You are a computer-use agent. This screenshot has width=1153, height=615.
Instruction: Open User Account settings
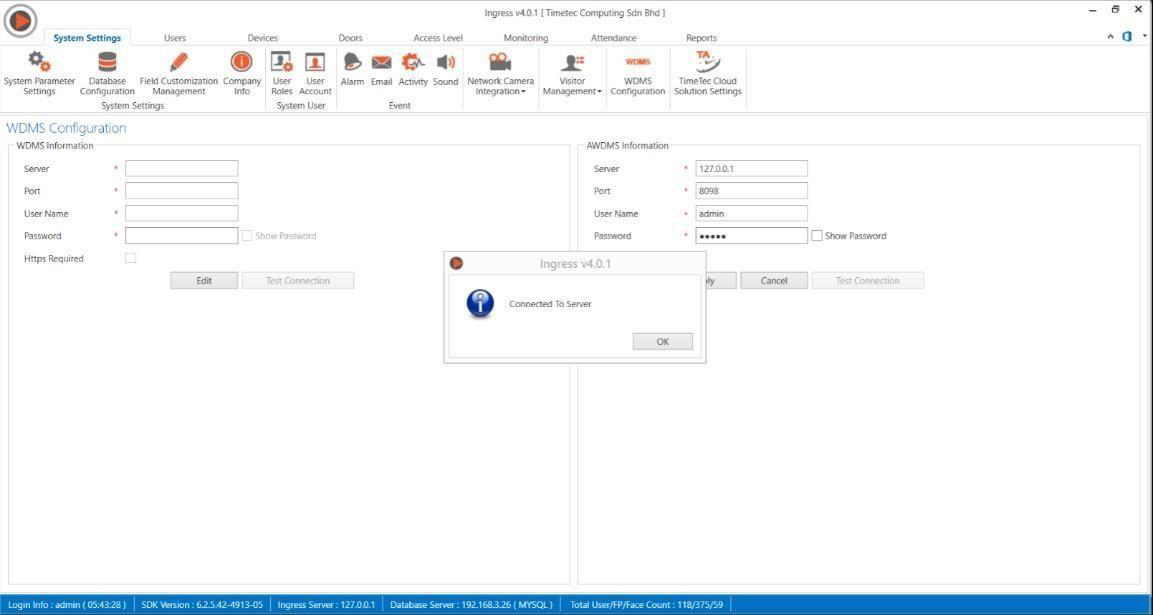pos(315,74)
